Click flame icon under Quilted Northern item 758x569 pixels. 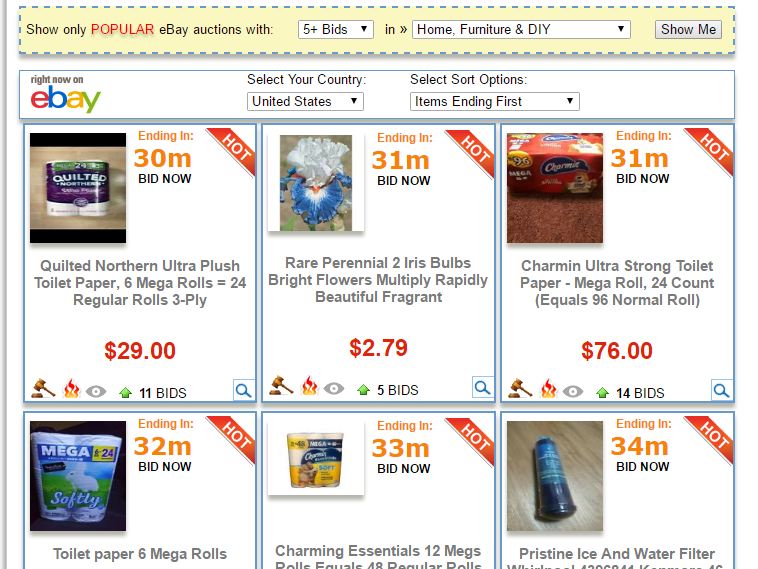[x=71, y=389]
